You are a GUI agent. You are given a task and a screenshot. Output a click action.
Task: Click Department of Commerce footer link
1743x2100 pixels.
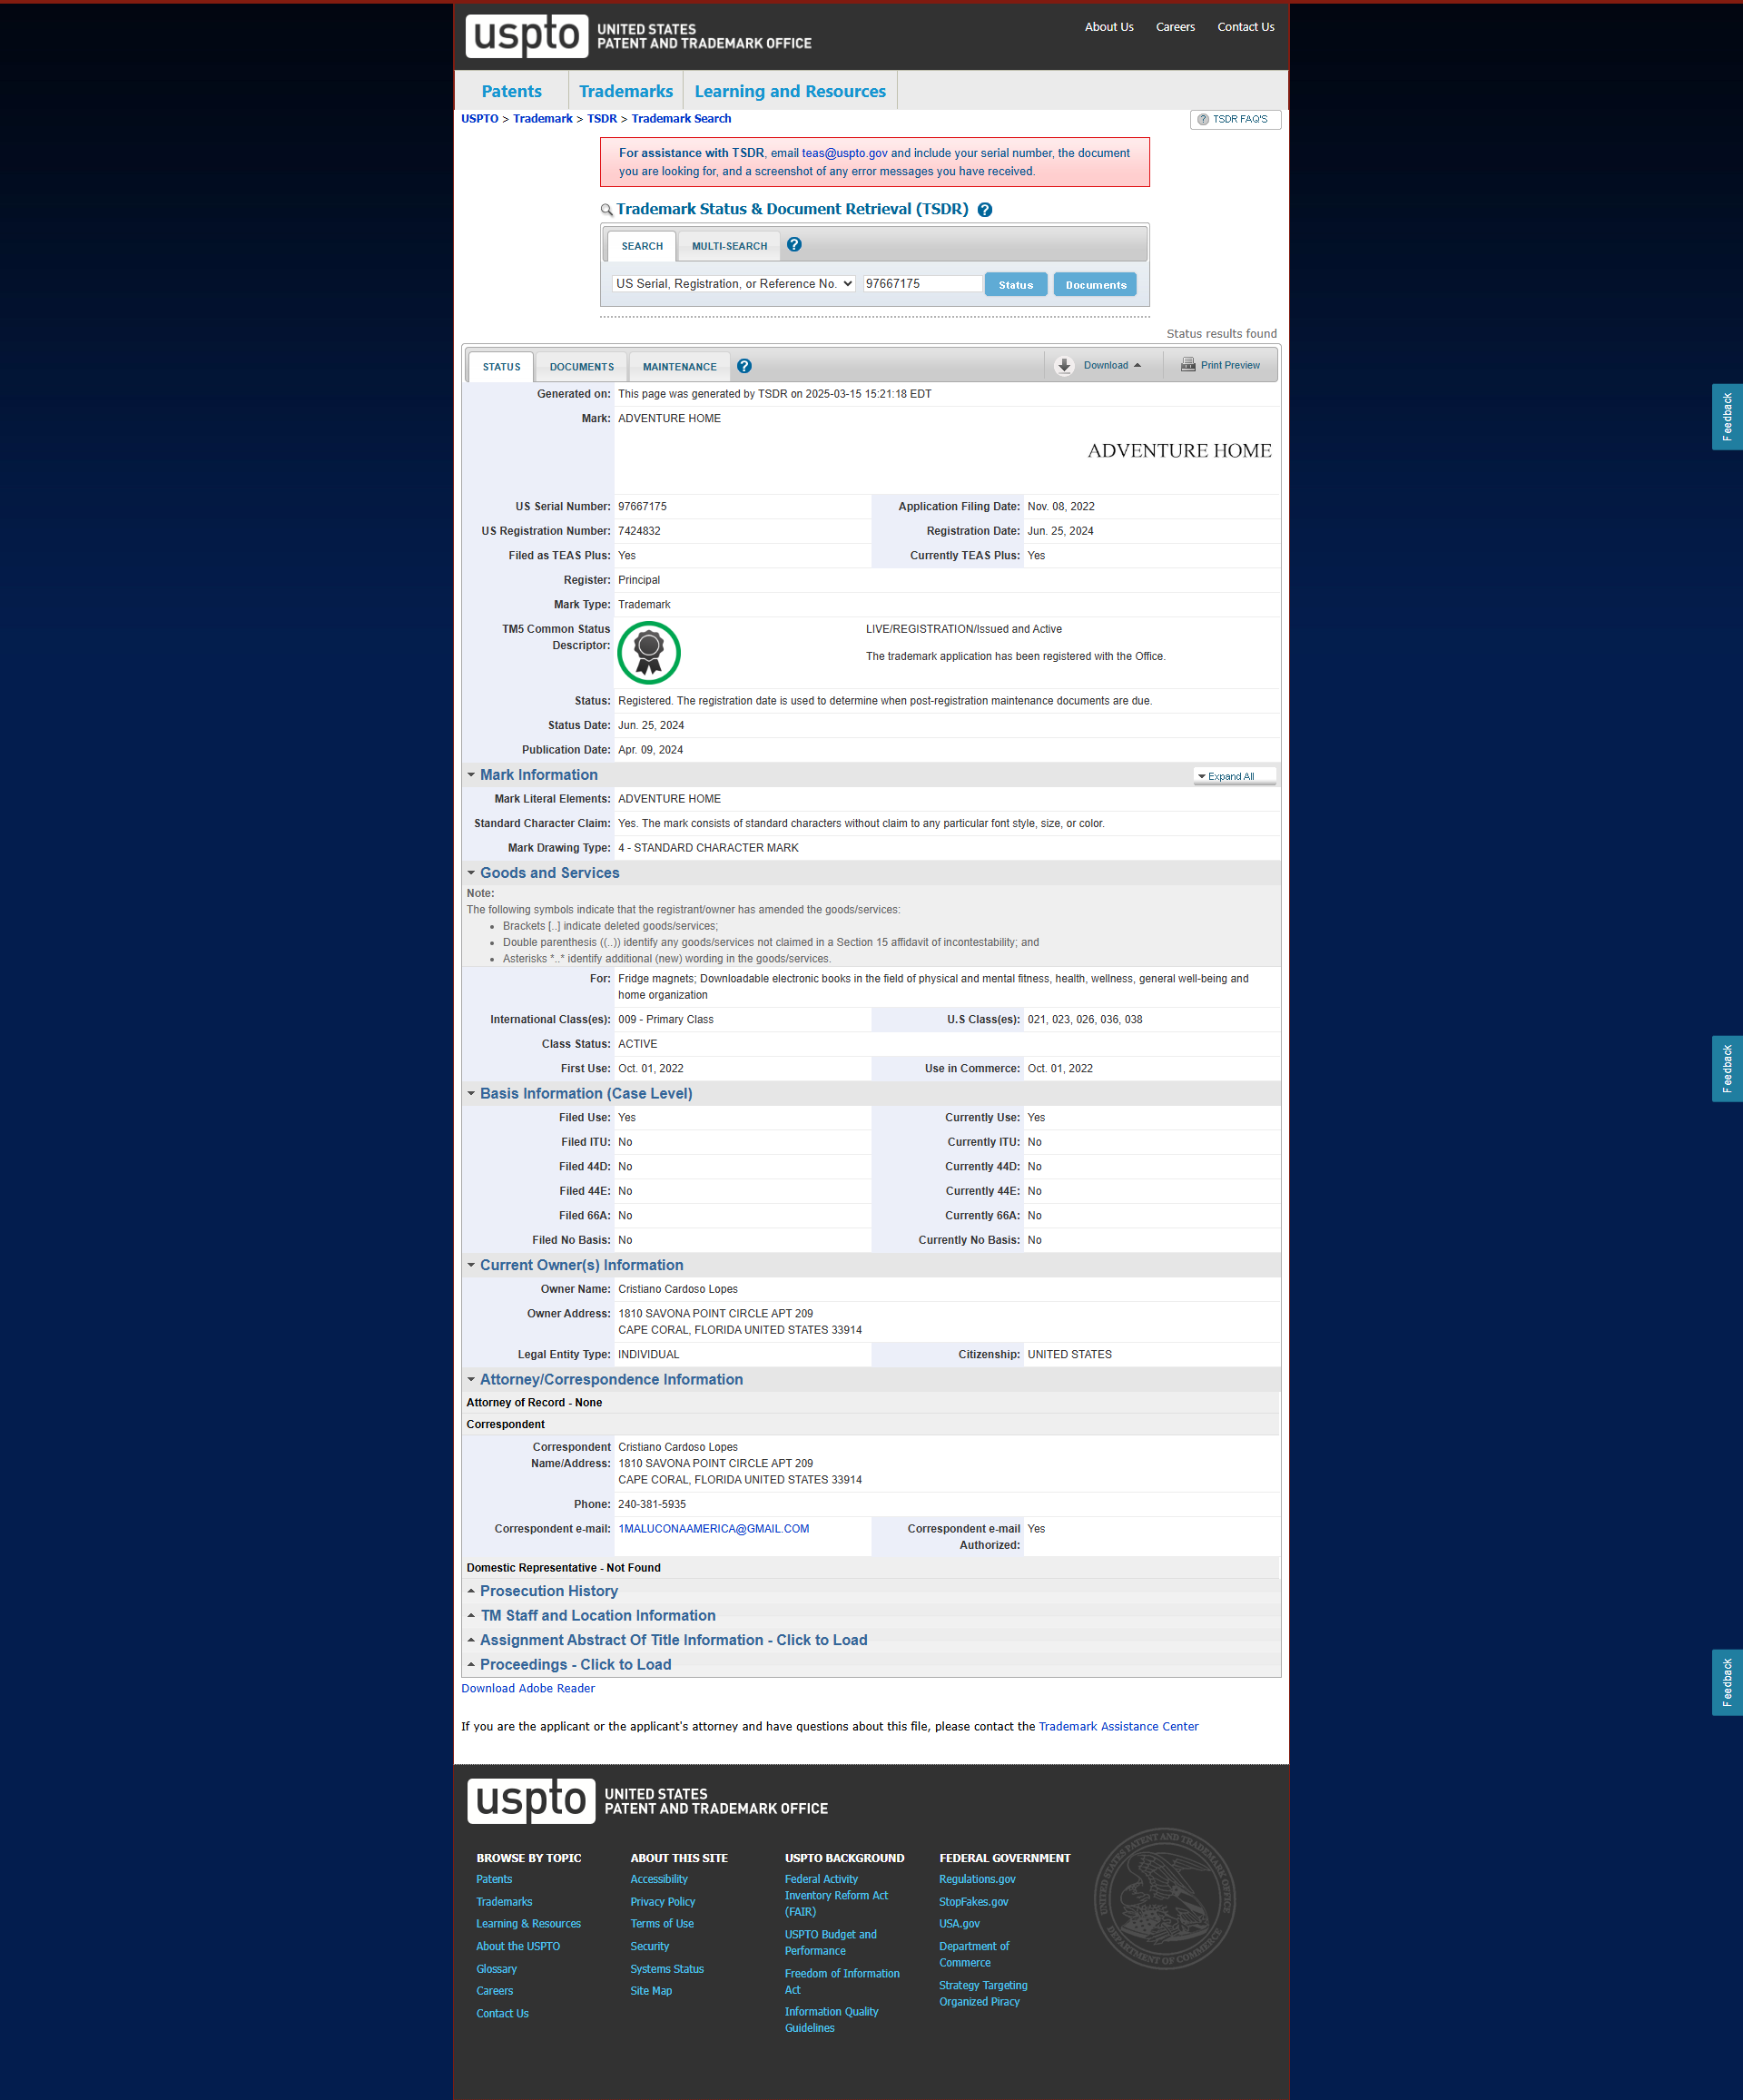point(974,1956)
